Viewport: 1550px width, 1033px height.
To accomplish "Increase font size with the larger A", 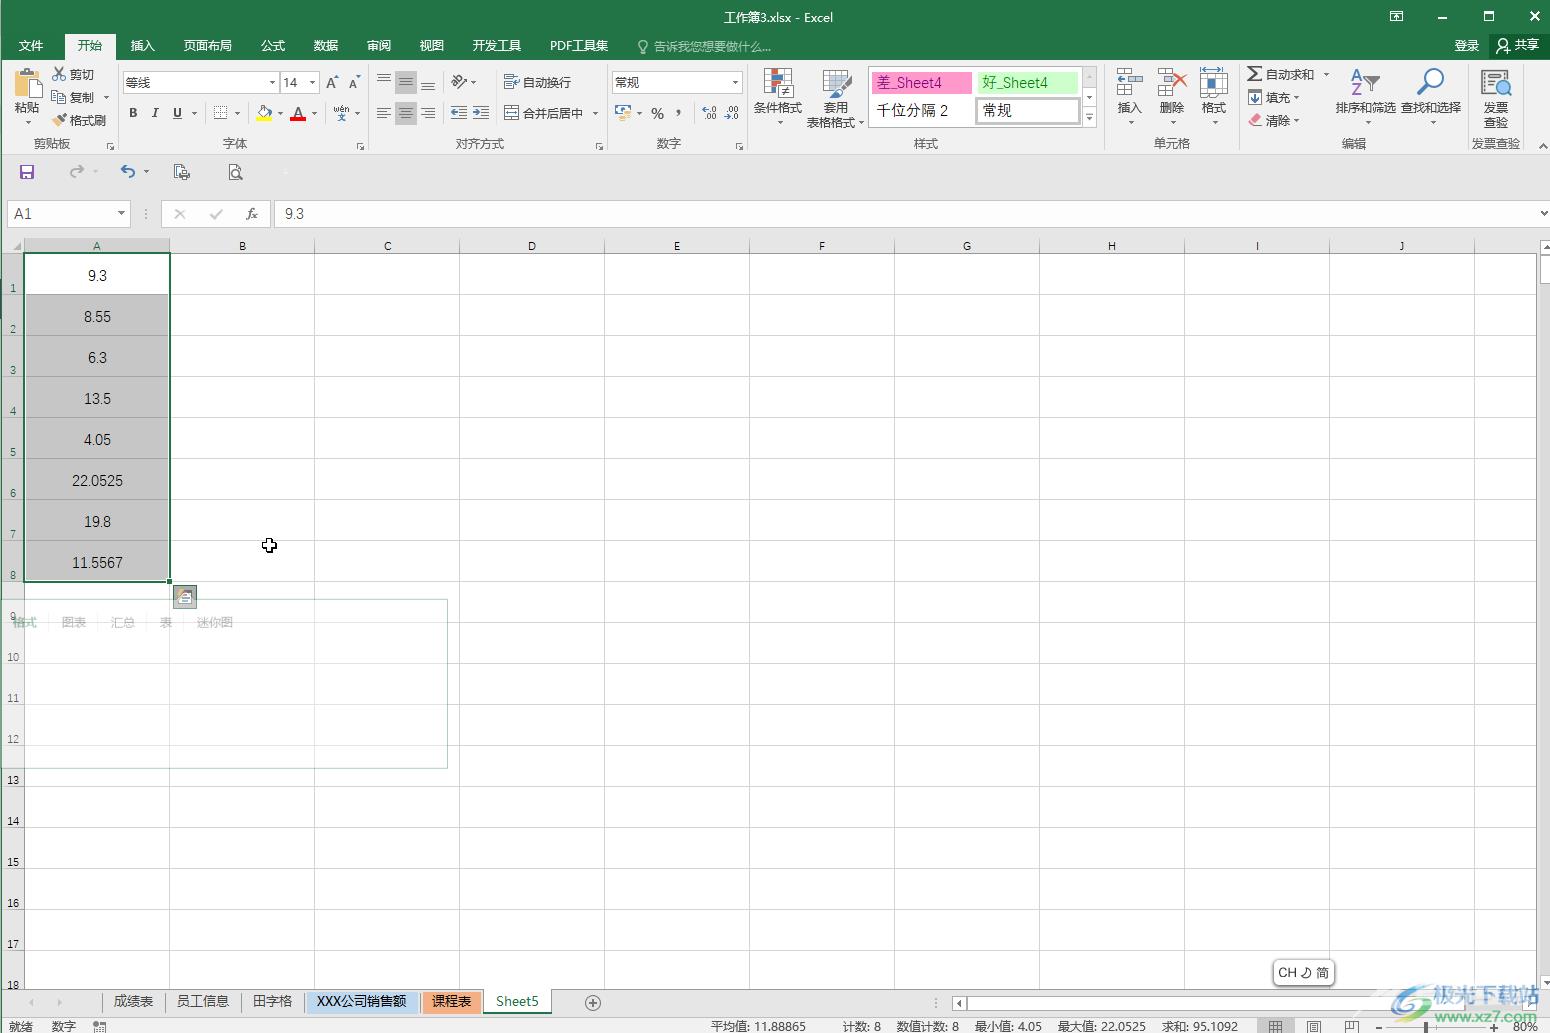I will (332, 82).
